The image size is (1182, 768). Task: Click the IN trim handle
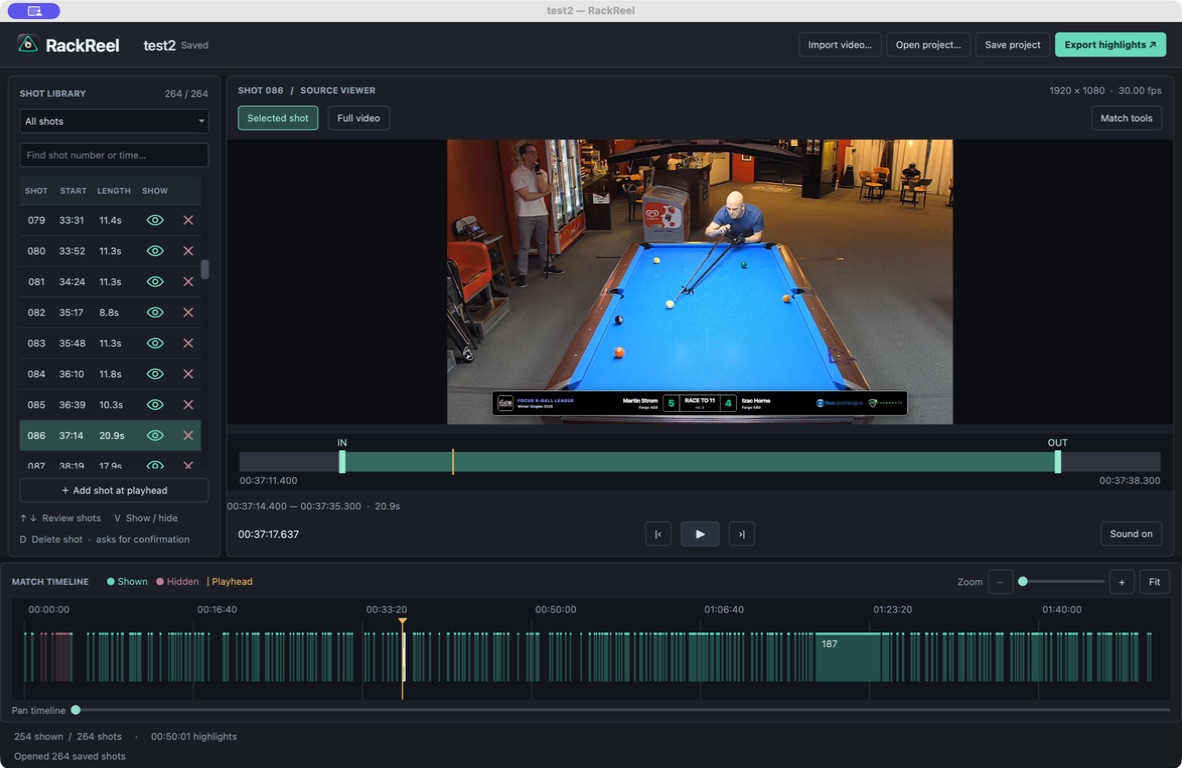[342, 462]
